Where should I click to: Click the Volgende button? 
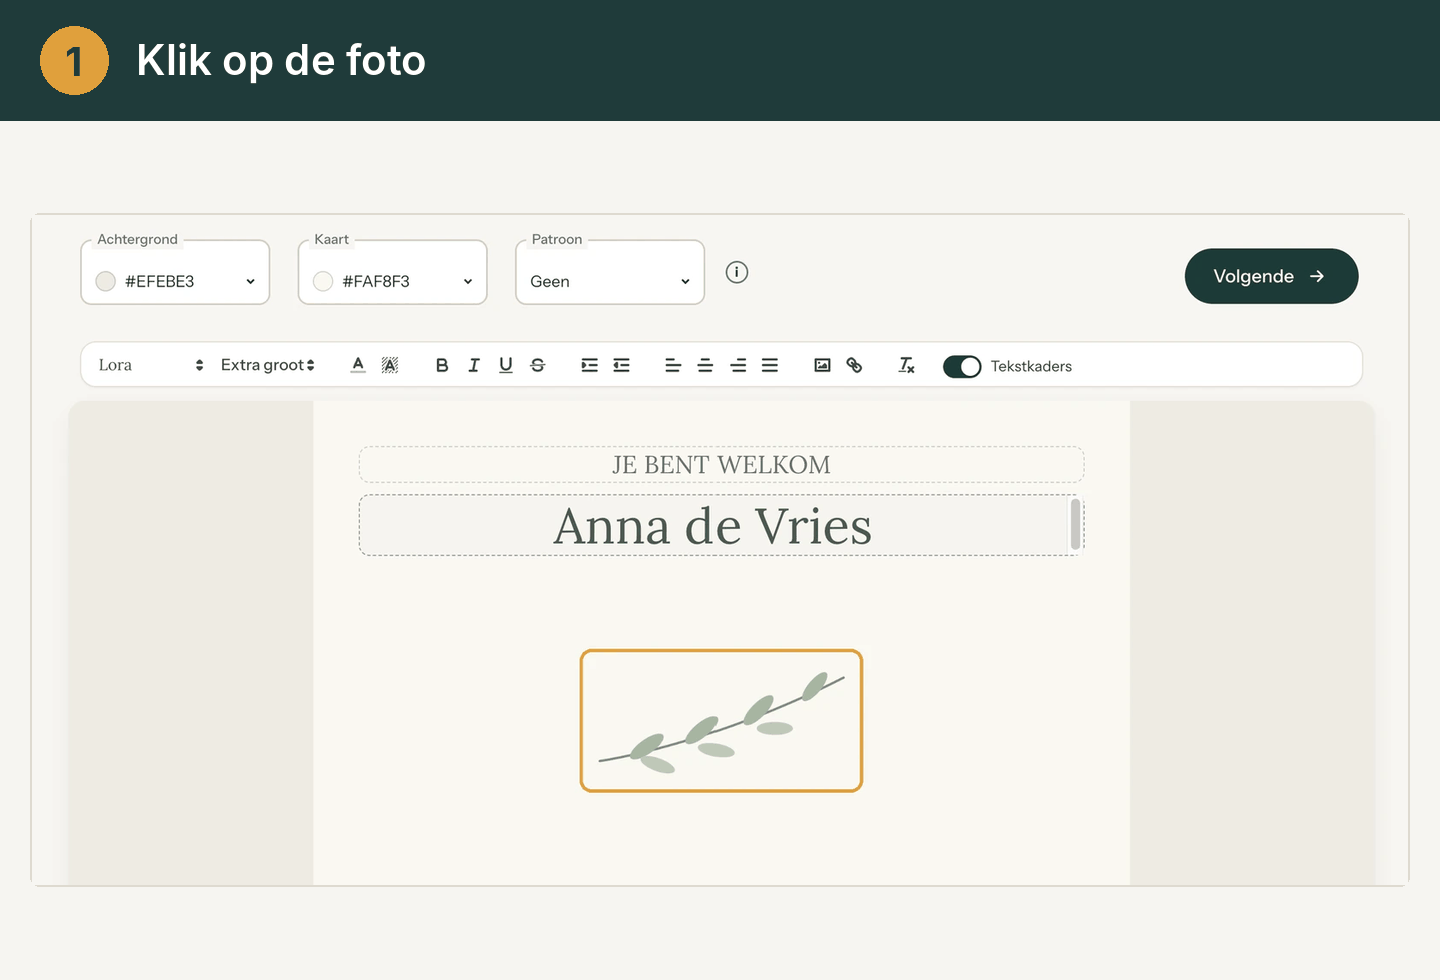pos(1271,276)
